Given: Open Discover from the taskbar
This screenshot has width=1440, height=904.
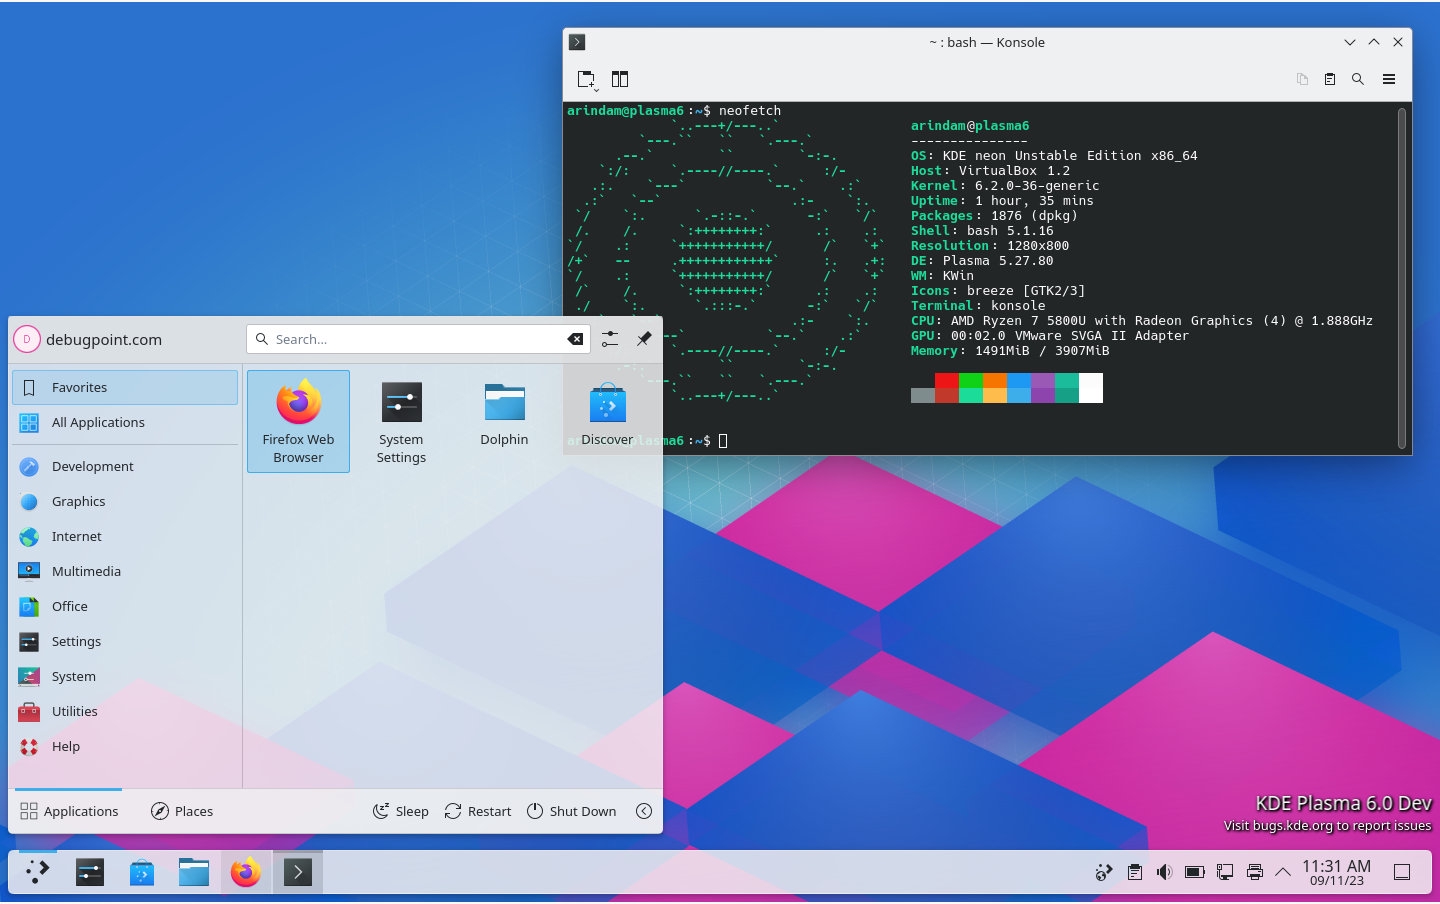Looking at the screenshot, I should pyautogui.click(x=142, y=872).
